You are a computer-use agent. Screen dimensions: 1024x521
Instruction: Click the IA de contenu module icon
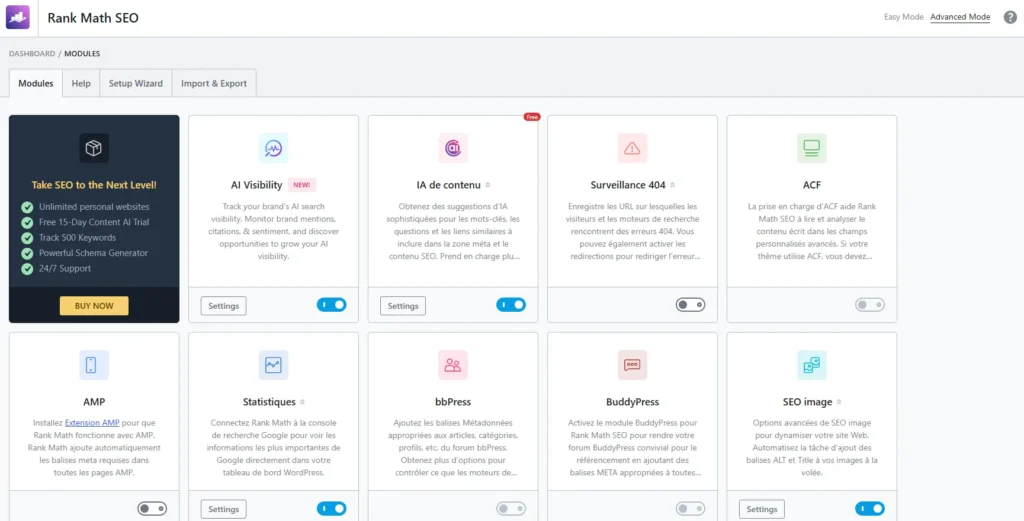(453, 148)
